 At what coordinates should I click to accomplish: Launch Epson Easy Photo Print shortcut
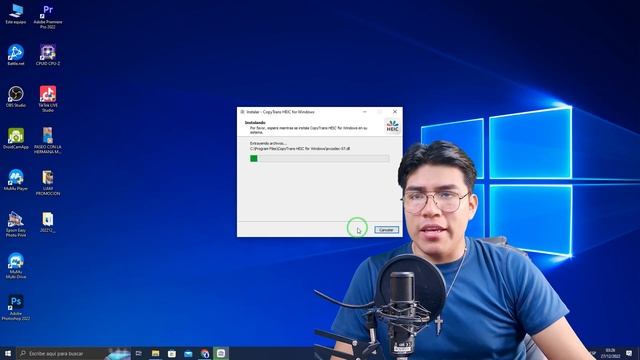click(x=16, y=224)
